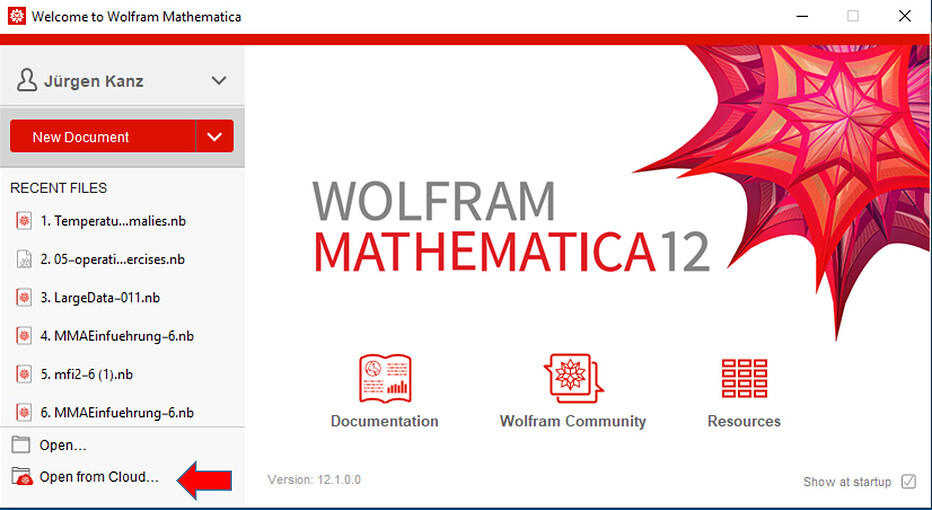Click Open from Cloud... link

click(x=99, y=477)
